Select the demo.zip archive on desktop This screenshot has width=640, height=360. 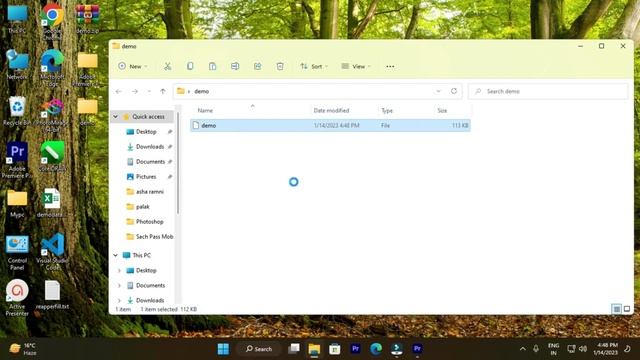point(87,19)
